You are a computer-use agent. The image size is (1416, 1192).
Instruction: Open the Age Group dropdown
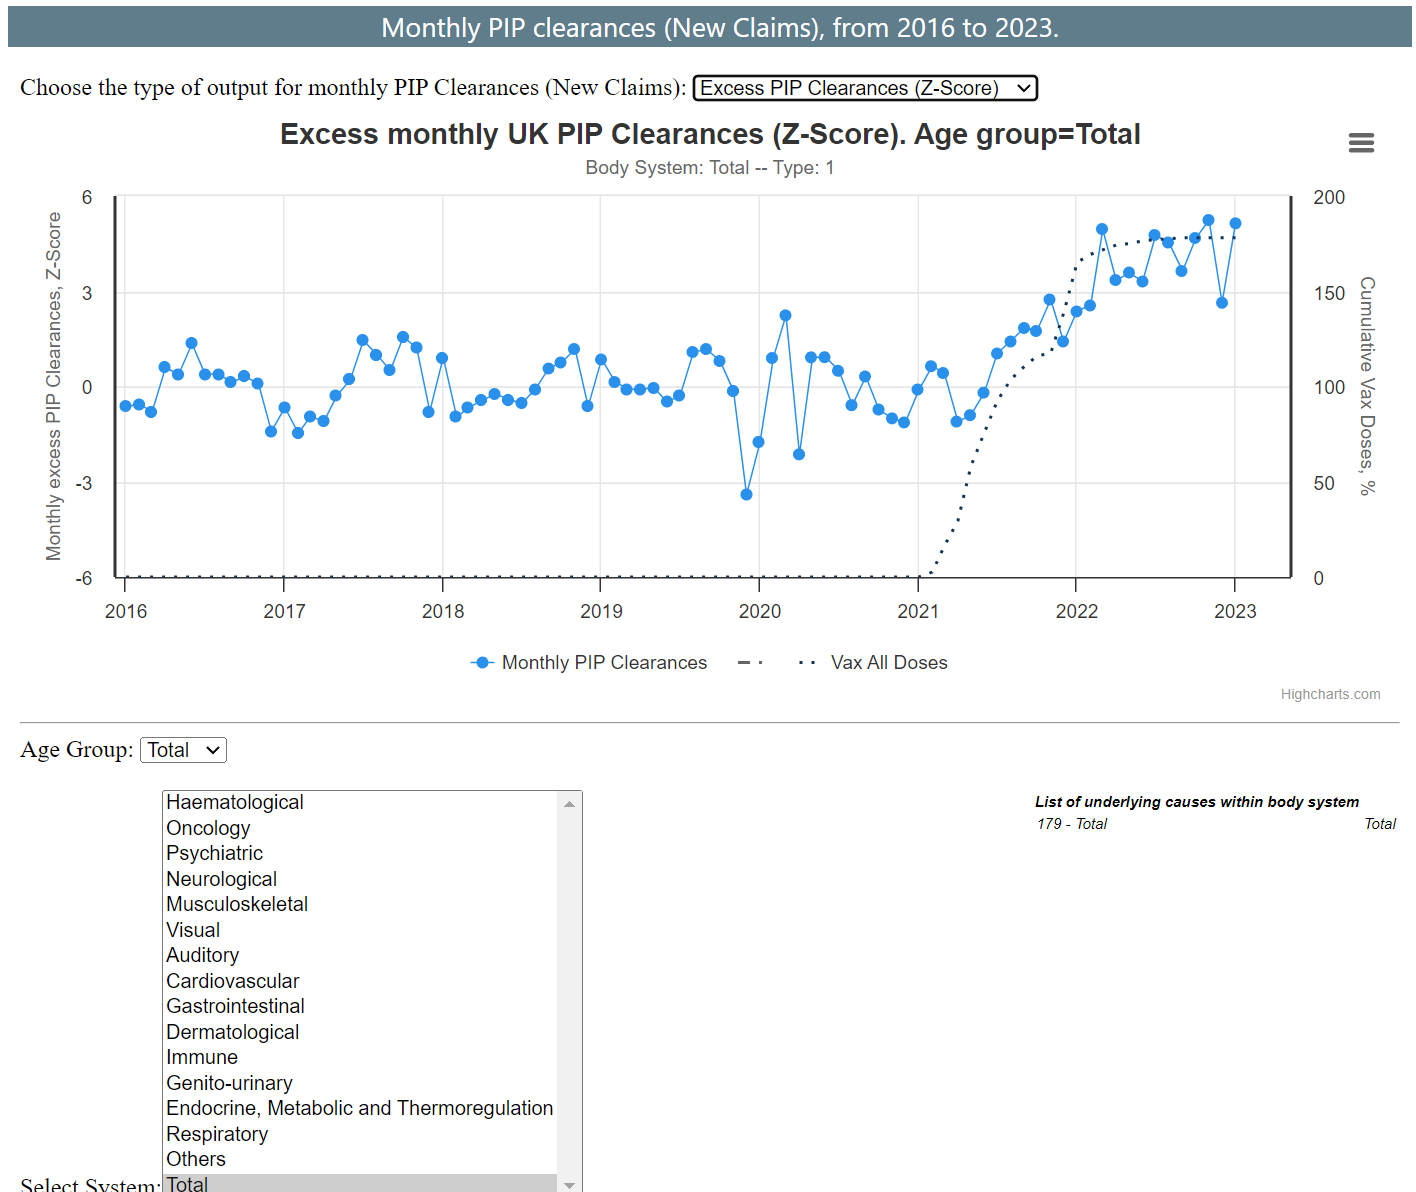183,750
